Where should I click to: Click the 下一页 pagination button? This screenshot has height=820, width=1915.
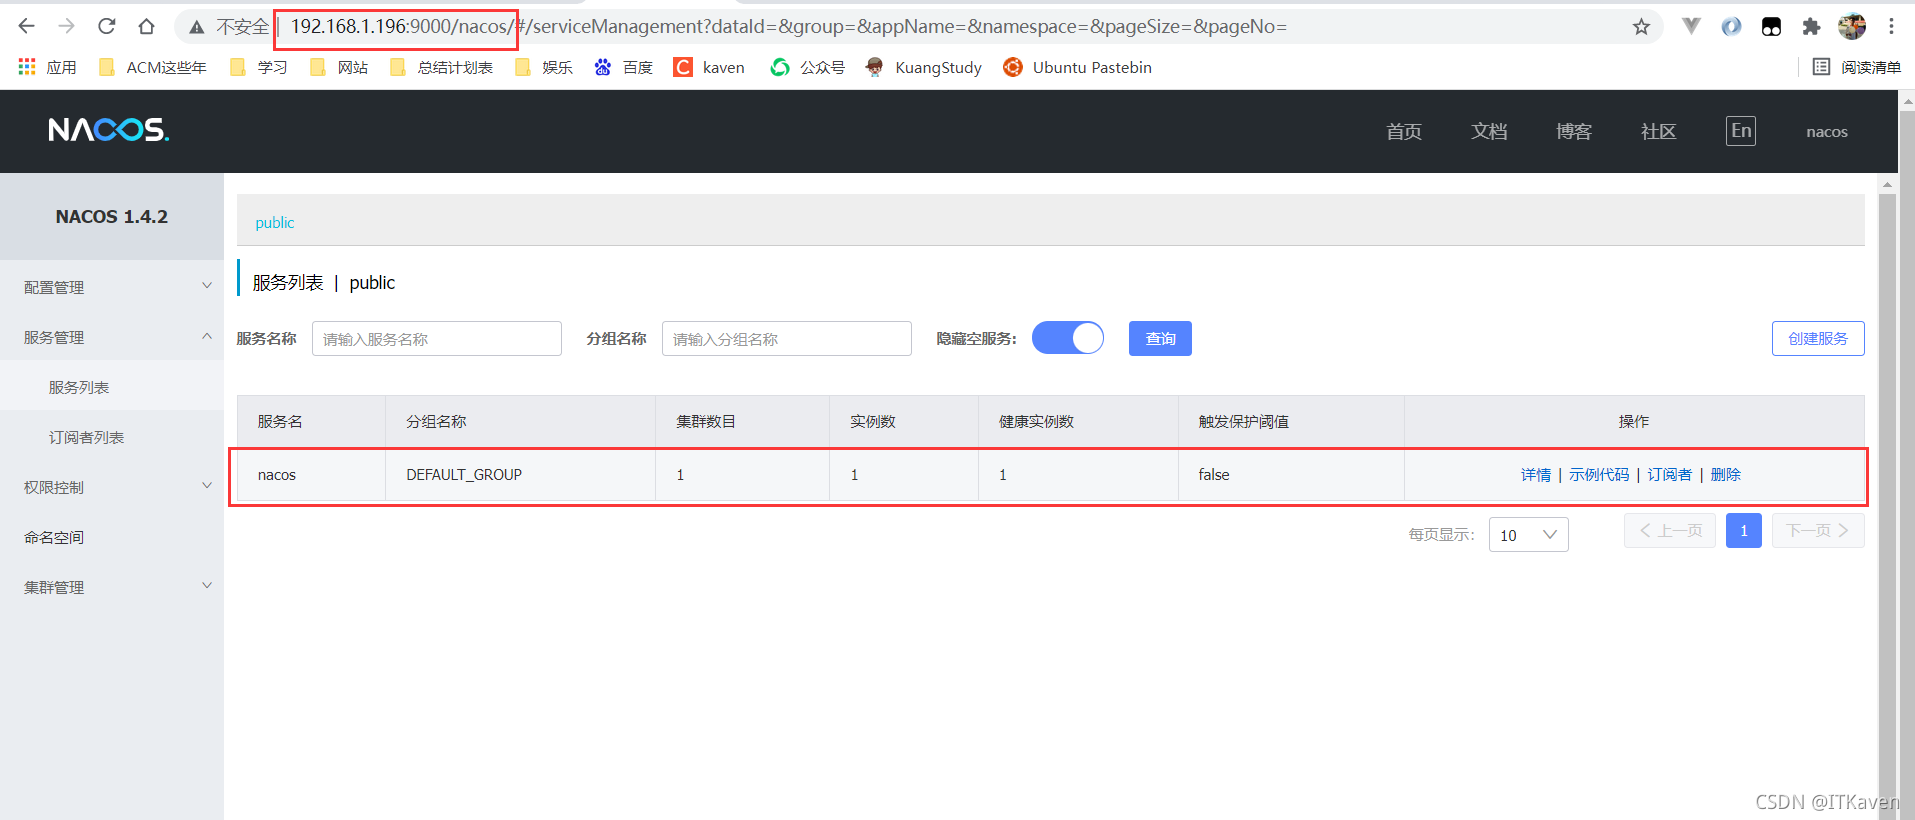pyautogui.click(x=1818, y=530)
